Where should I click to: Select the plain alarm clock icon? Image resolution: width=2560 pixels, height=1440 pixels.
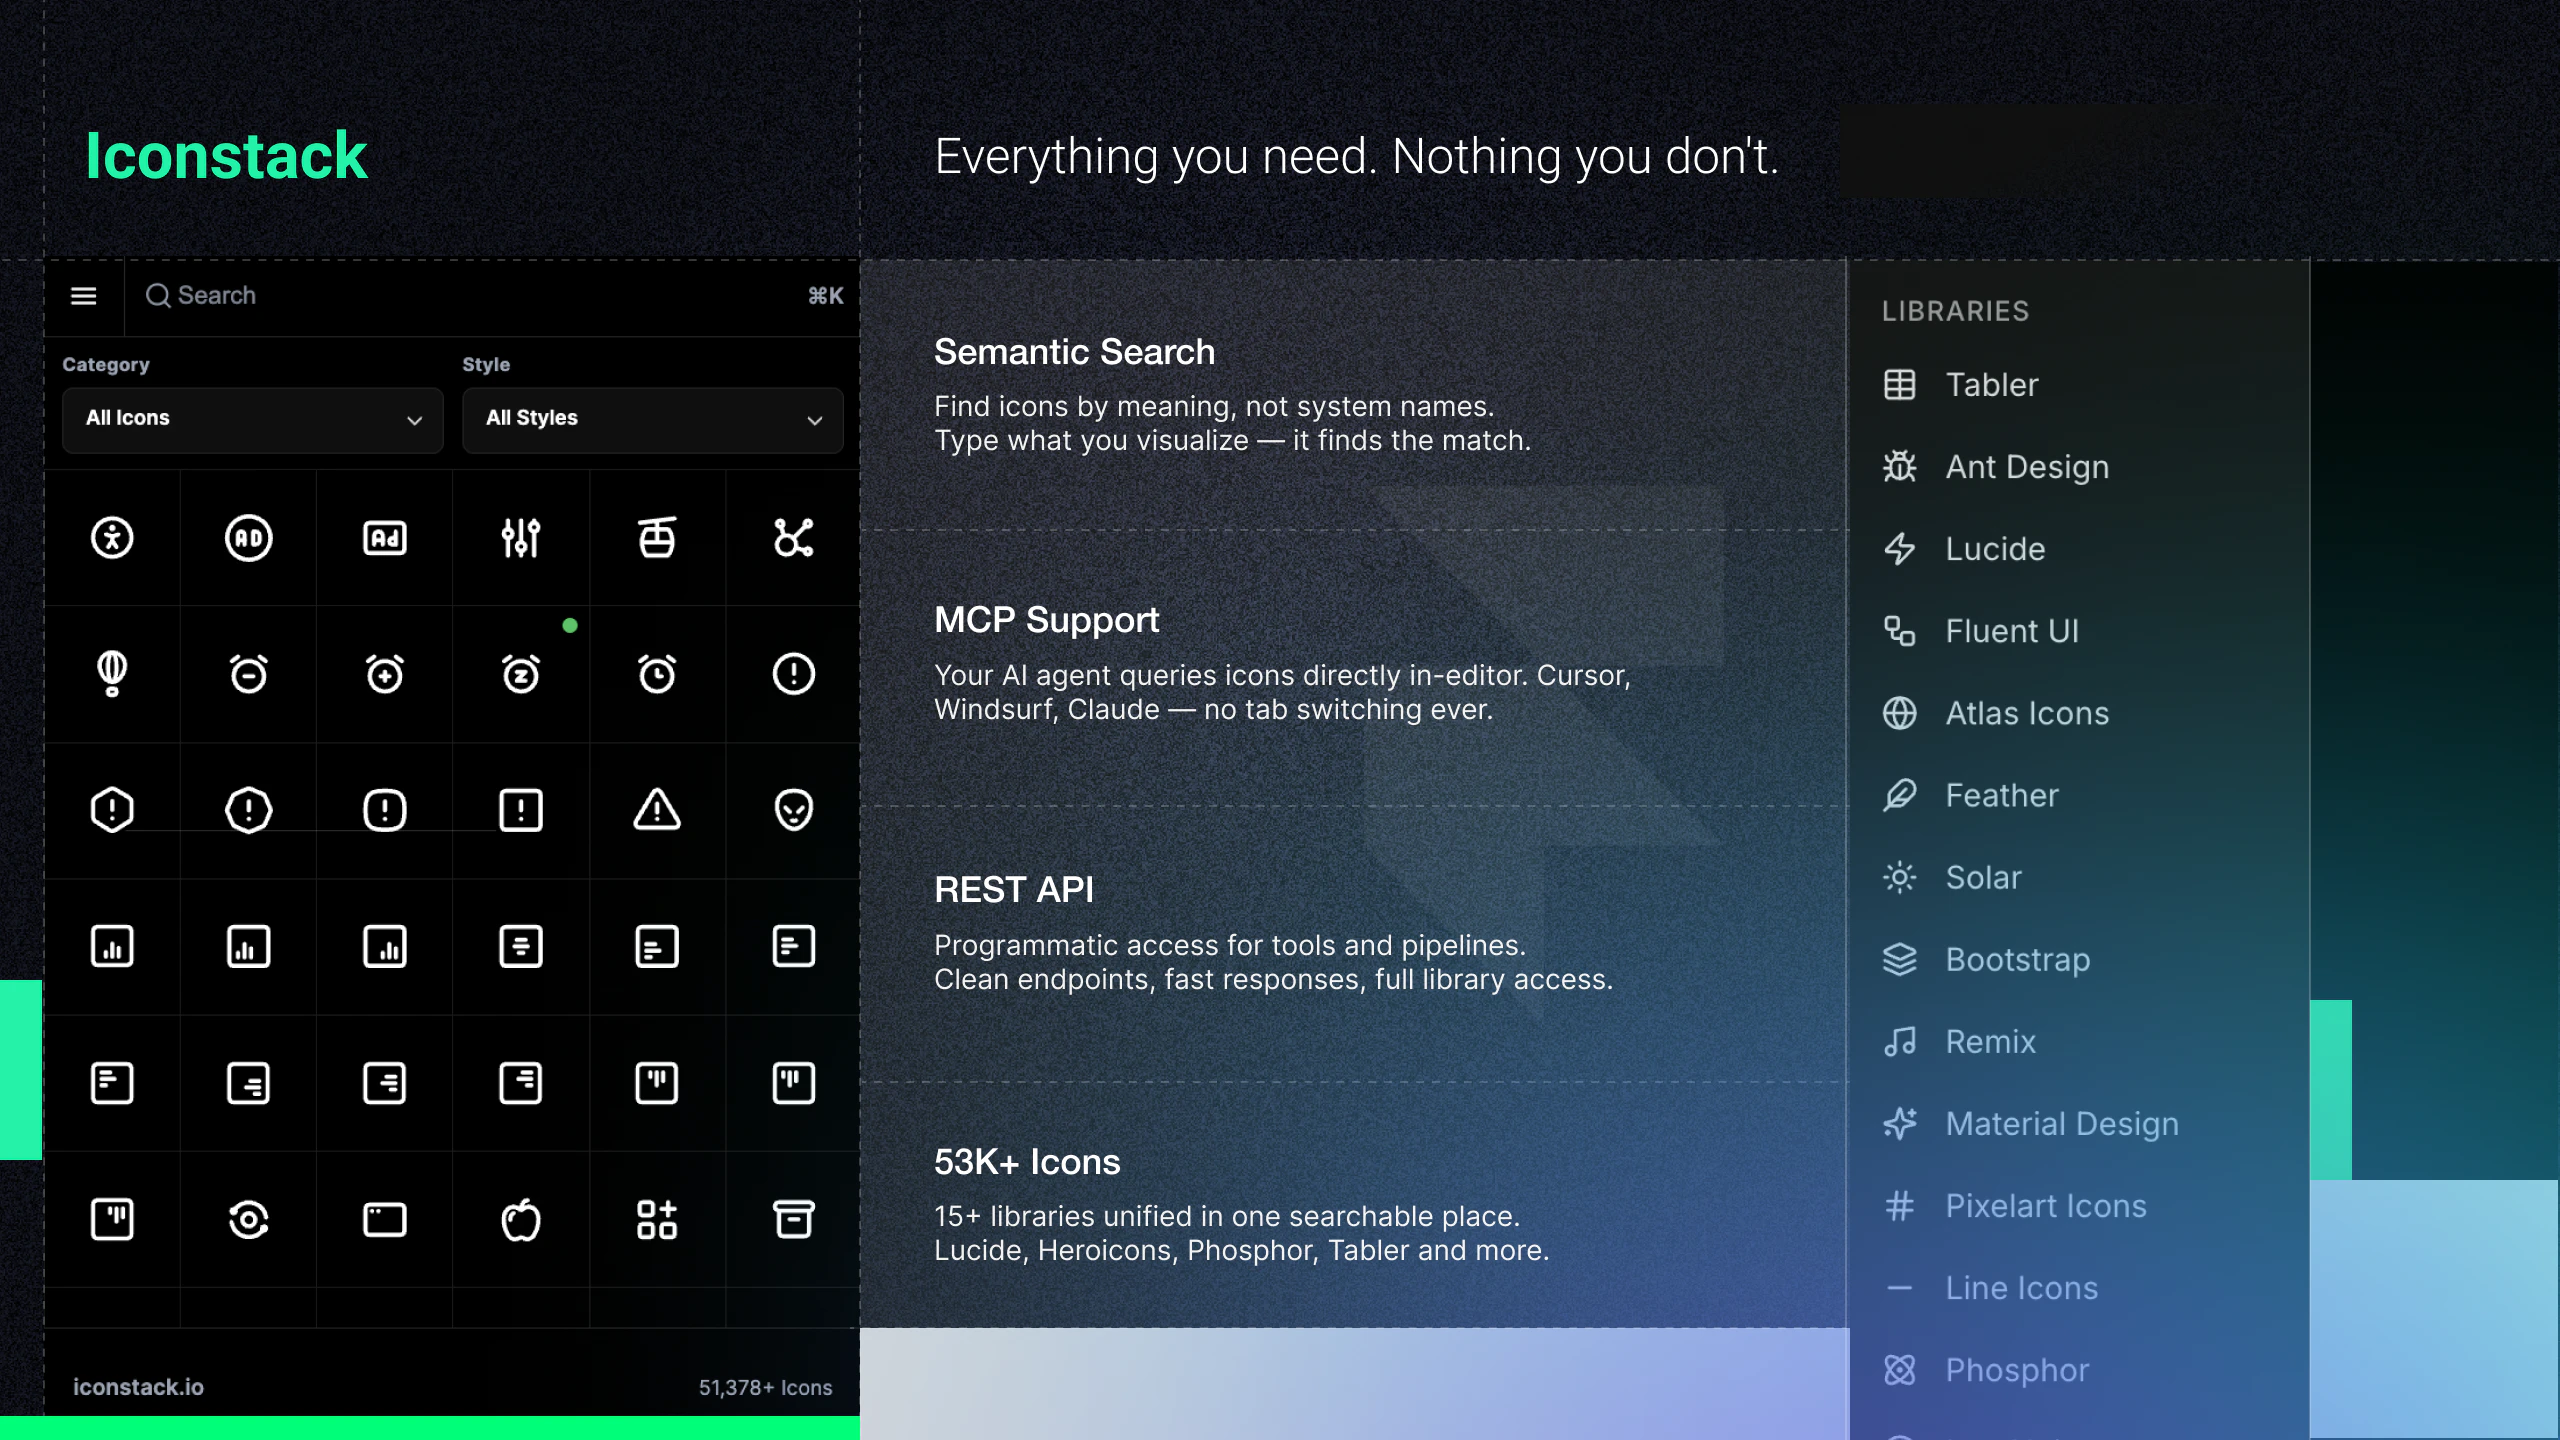click(x=657, y=674)
